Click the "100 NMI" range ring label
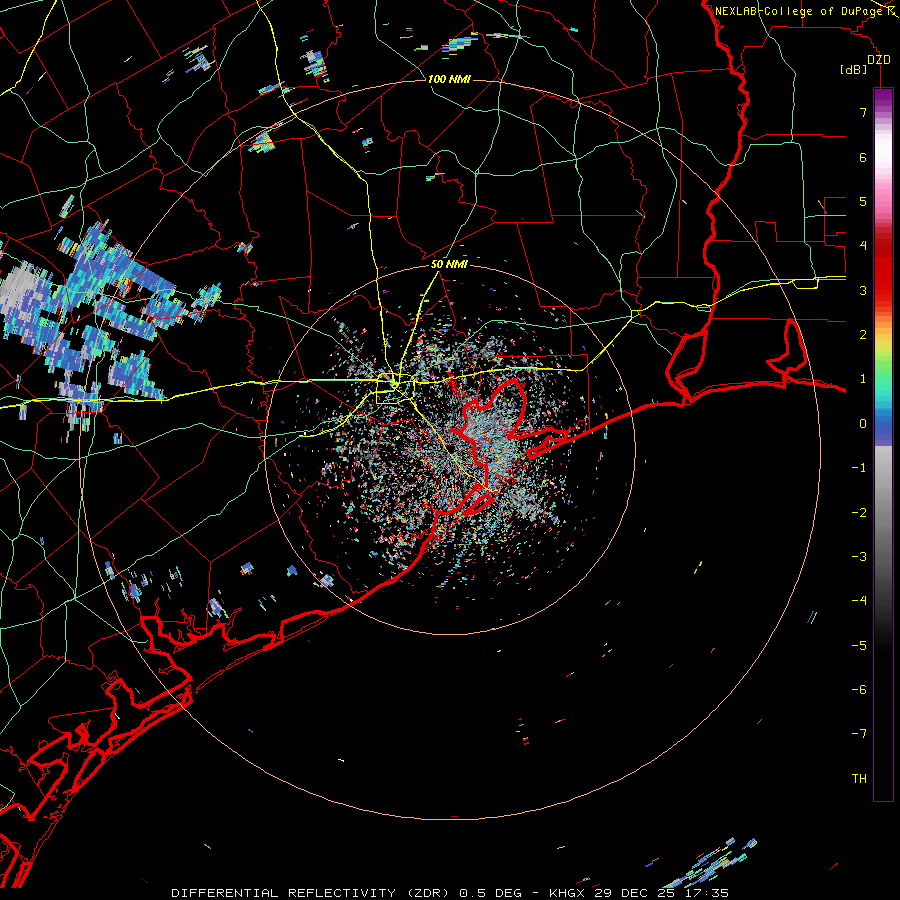 tap(449, 79)
